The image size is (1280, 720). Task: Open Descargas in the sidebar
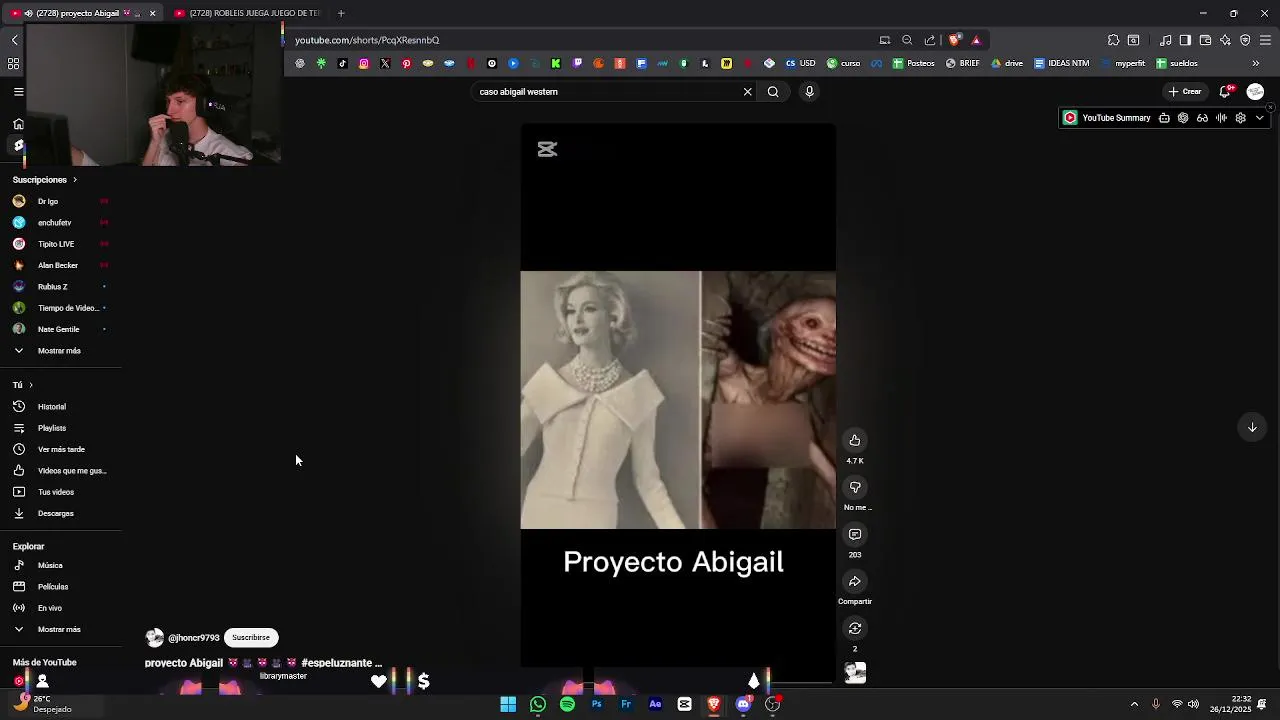coord(56,513)
